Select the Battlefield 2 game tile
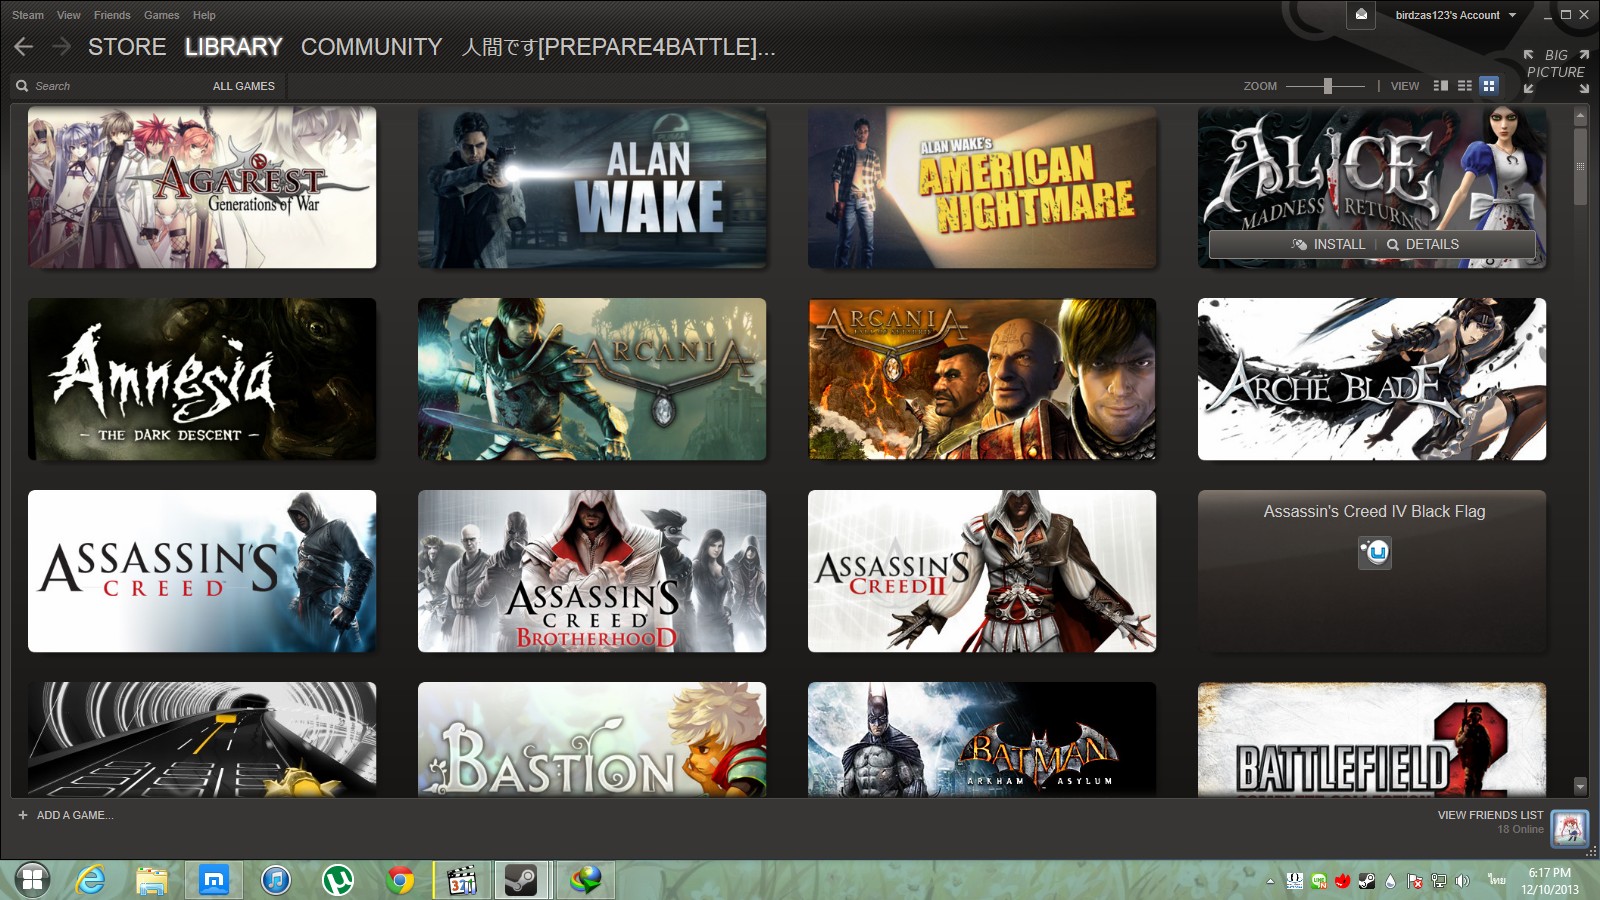 click(x=1372, y=739)
